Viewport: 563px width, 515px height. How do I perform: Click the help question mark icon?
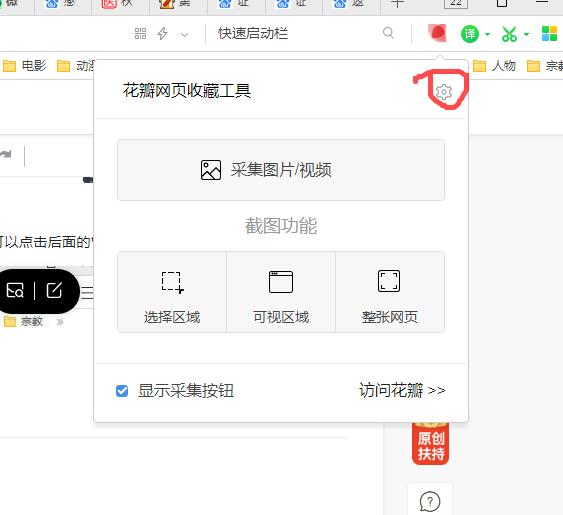(430, 501)
